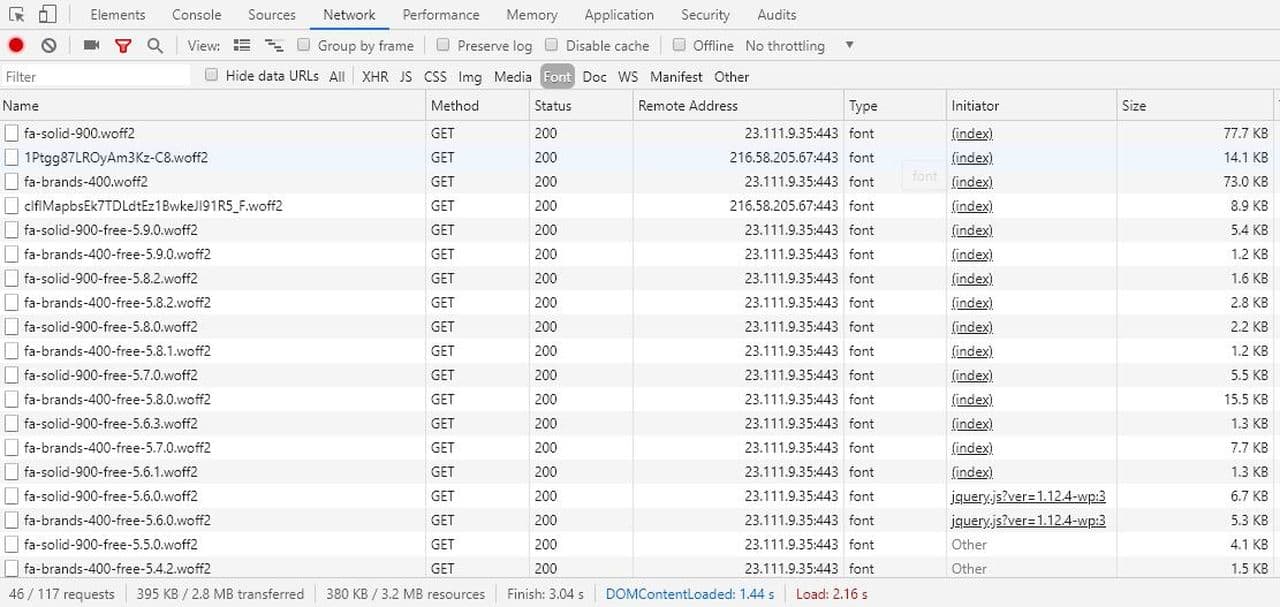
Task: Toggle the device toolbar icon
Action: 47,15
